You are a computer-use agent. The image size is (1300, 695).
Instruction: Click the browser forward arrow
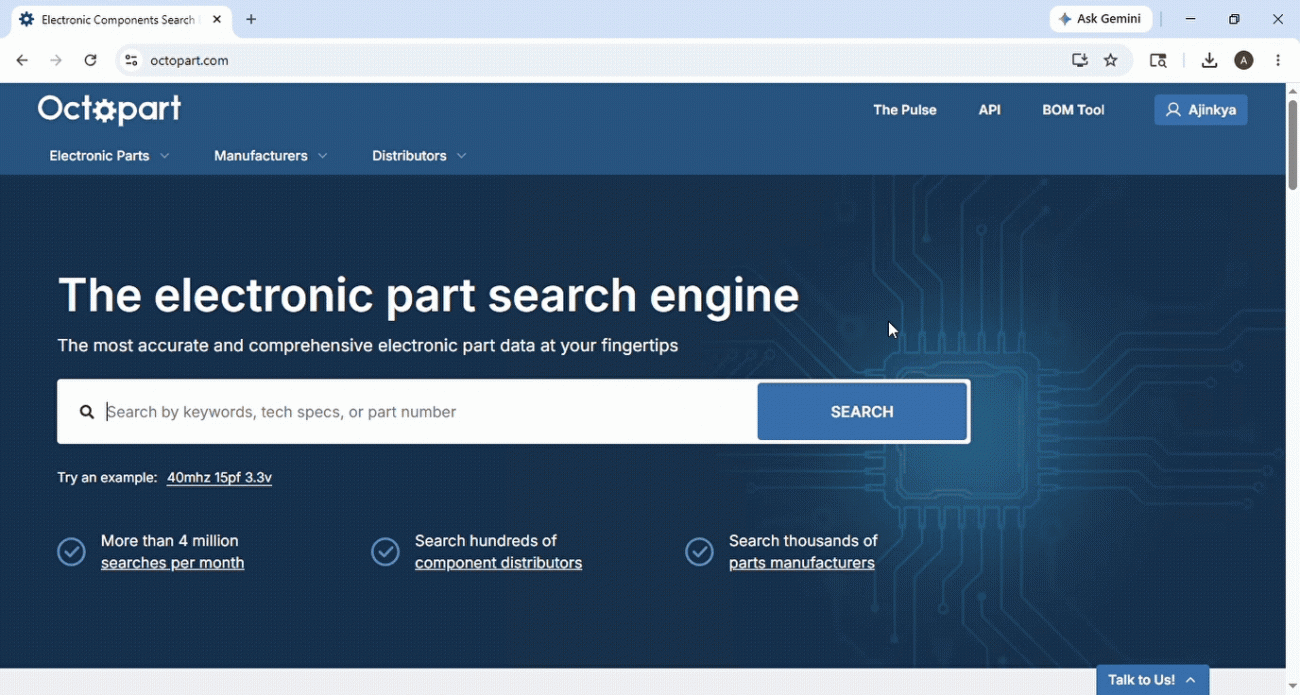tap(56, 61)
